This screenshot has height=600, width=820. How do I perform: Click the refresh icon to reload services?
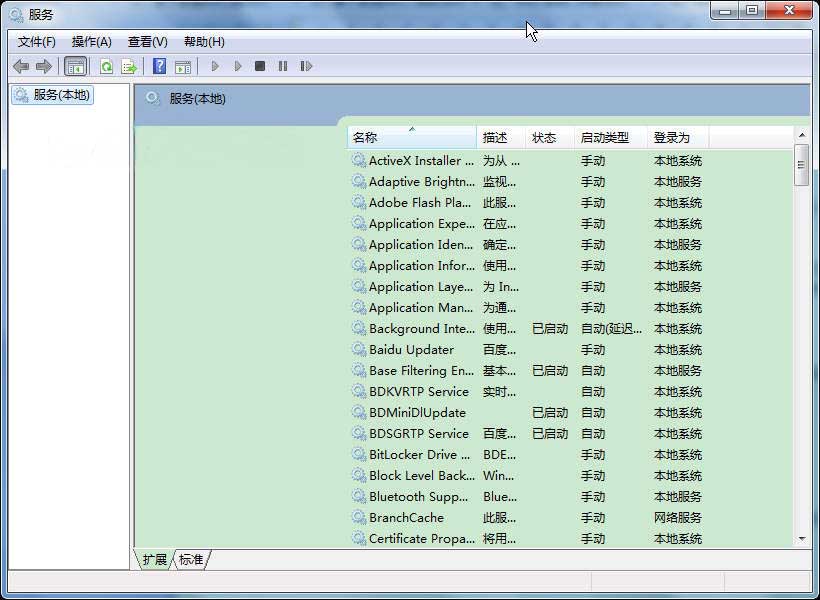point(107,66)
